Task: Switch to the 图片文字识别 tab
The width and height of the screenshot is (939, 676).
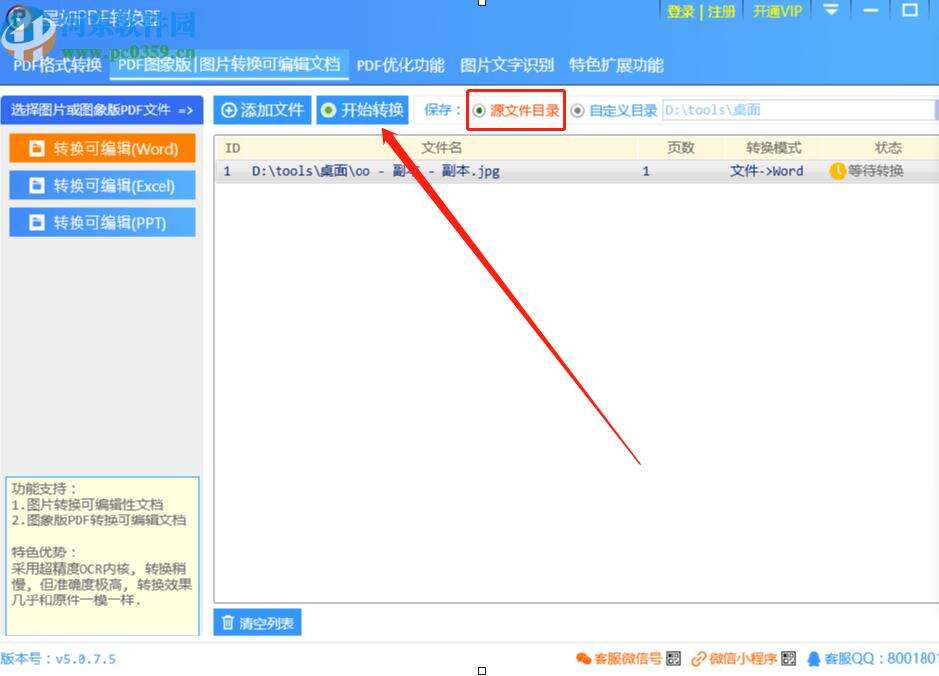Action: pos(506,65)
